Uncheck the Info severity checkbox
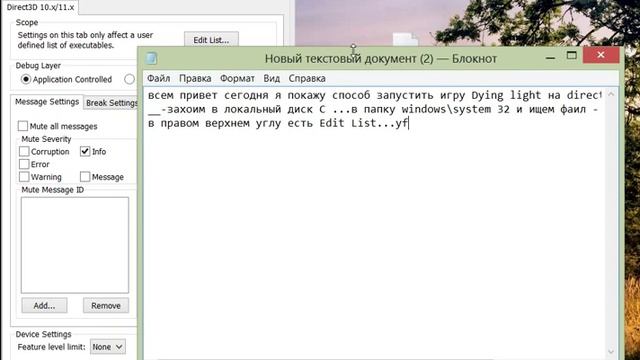Image resolution: width=640 pixels, height=360 pixels. click(85, 151)
